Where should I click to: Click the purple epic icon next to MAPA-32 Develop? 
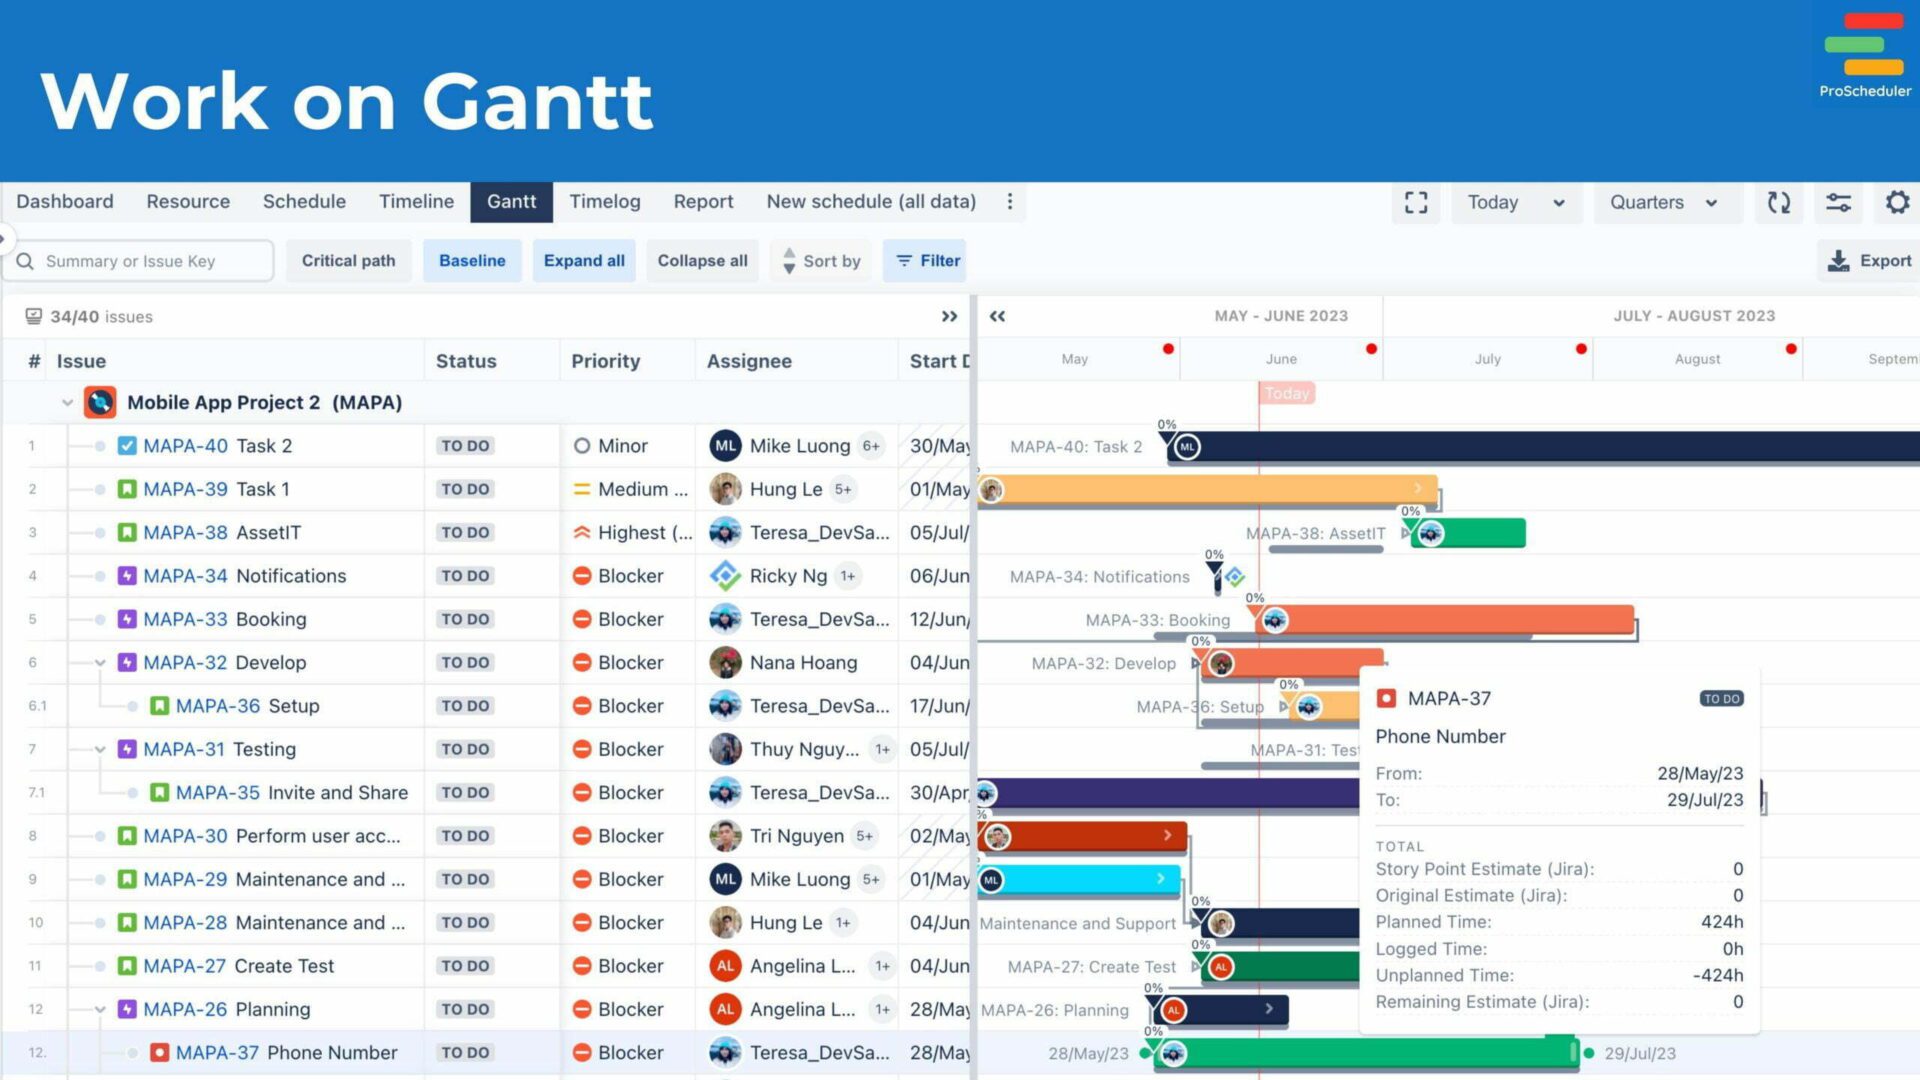pos(127,662)
